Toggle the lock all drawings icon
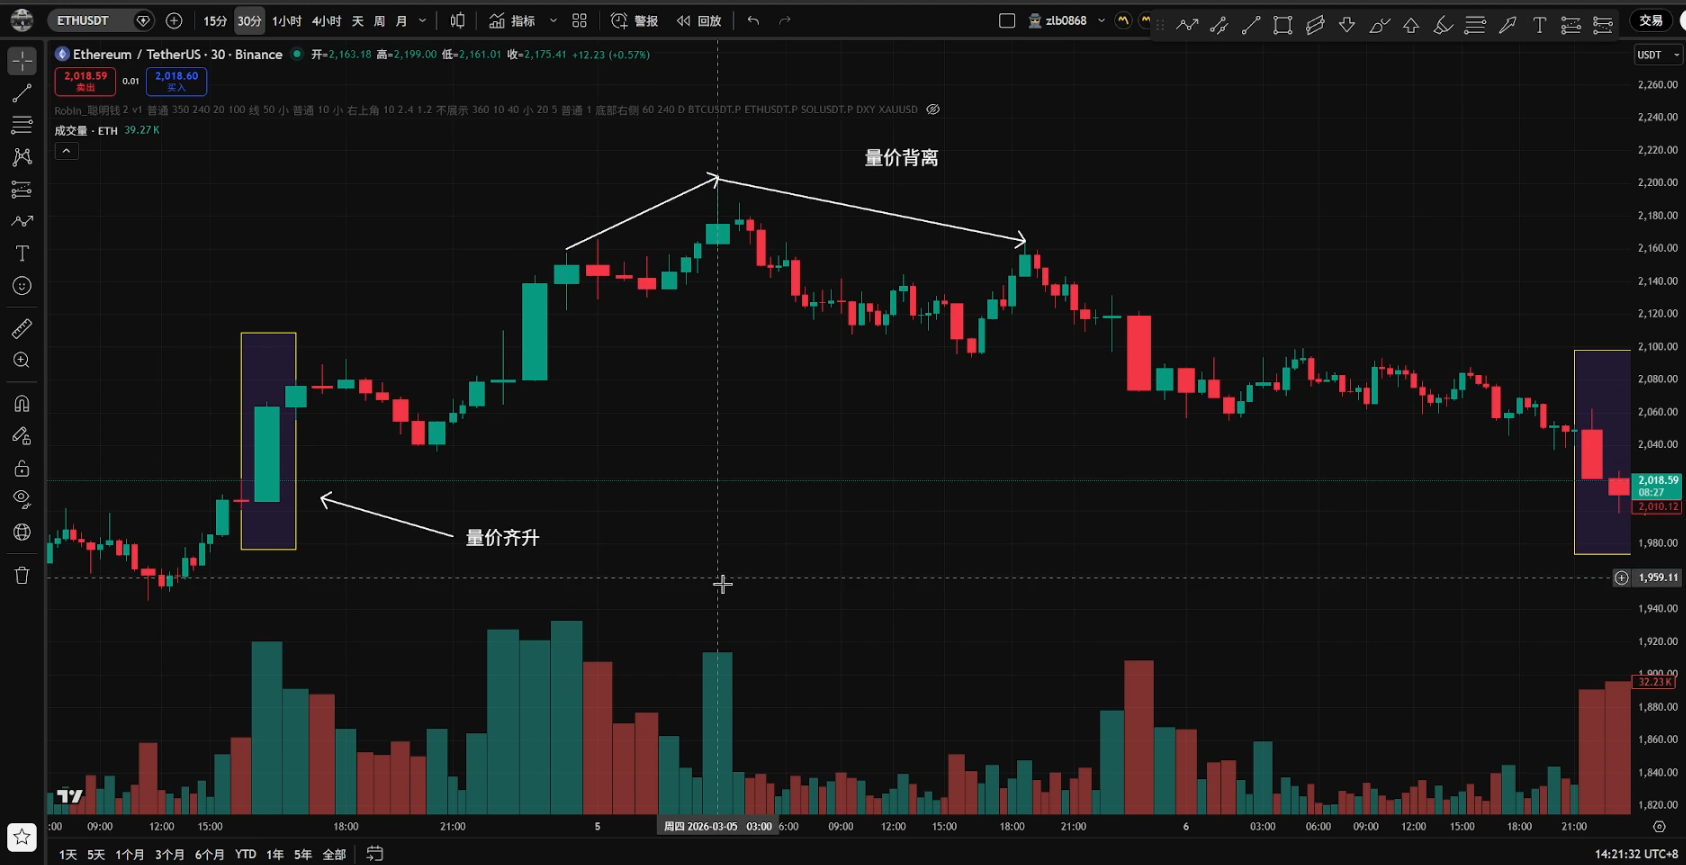 tap(21, 468)
